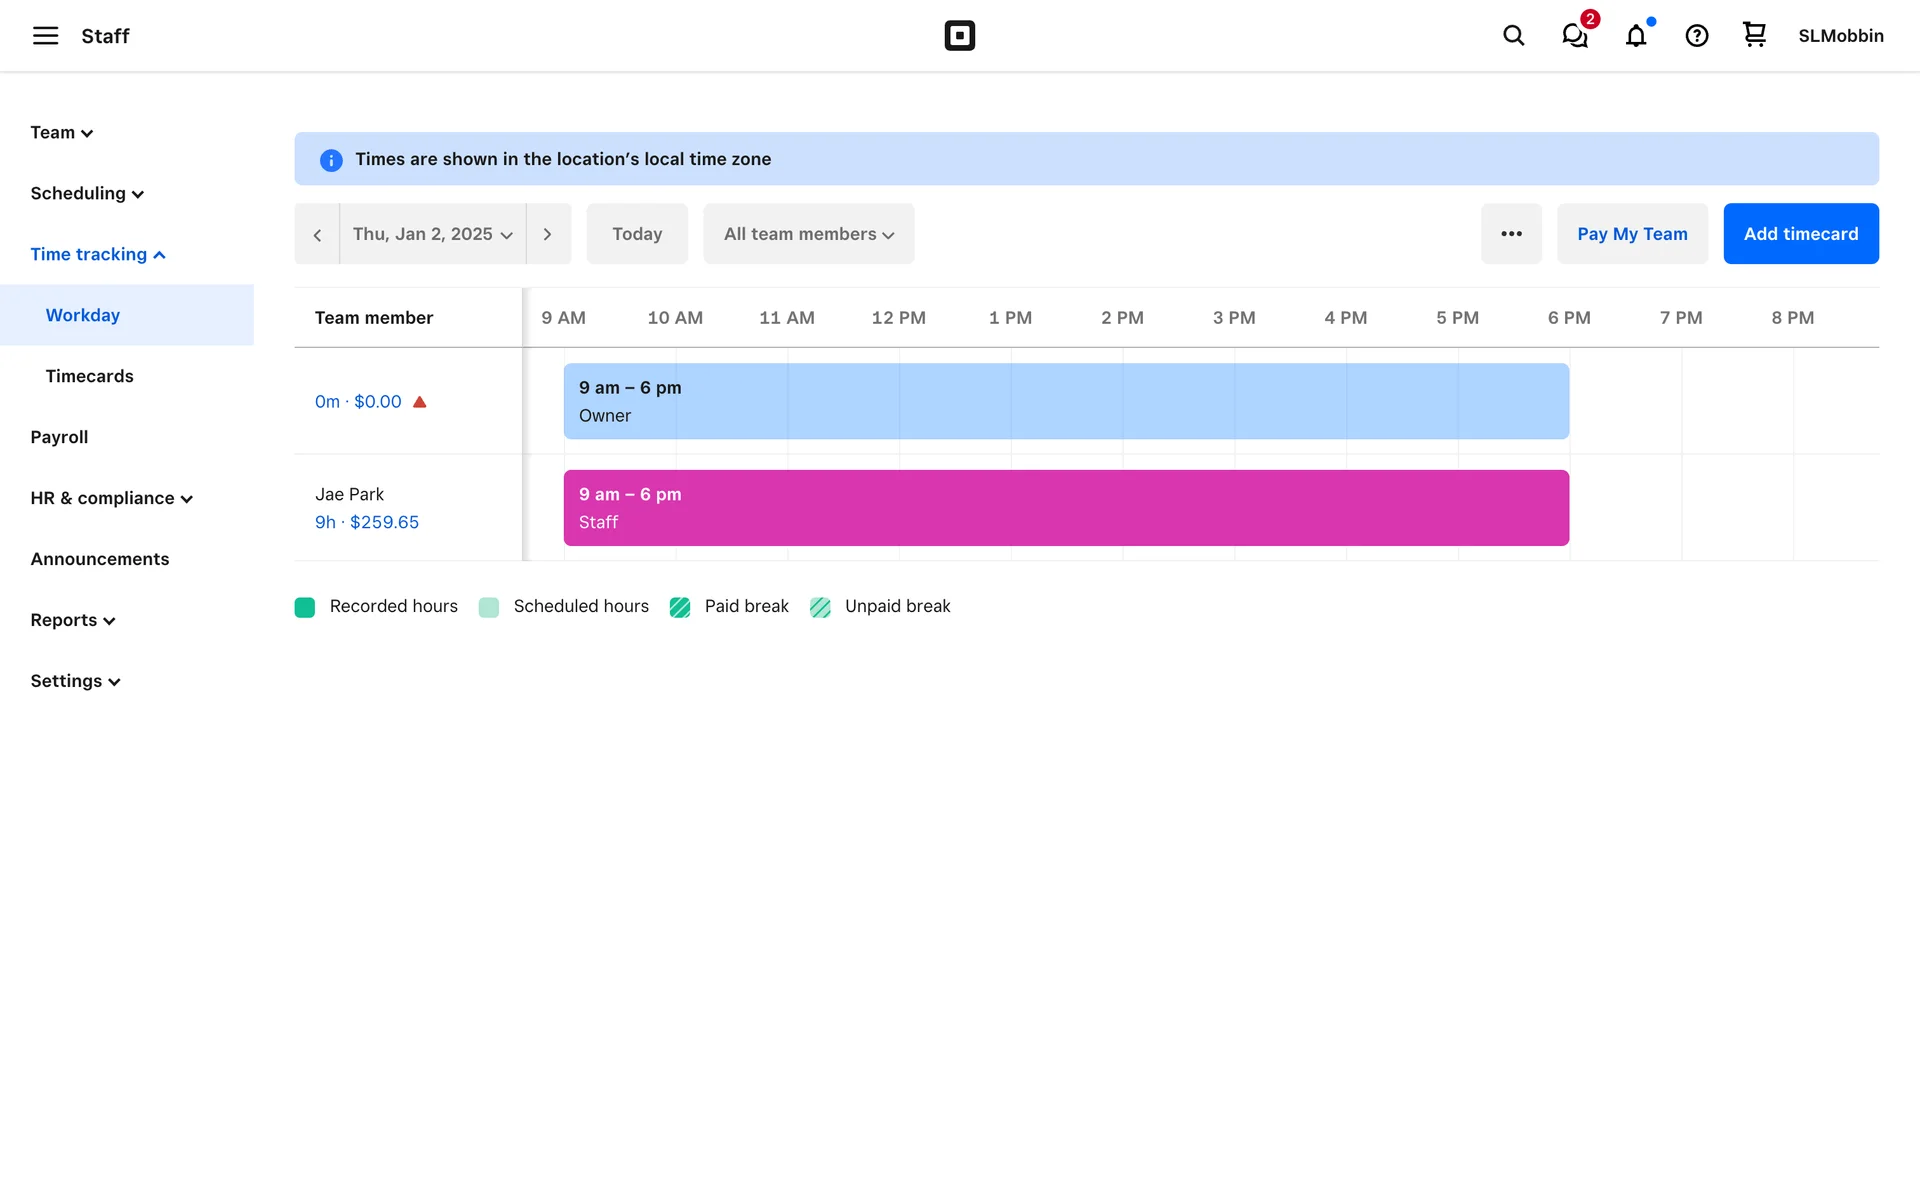Go to the next day arrow
Screen dimensions: 1920x1200
[547, 234]
